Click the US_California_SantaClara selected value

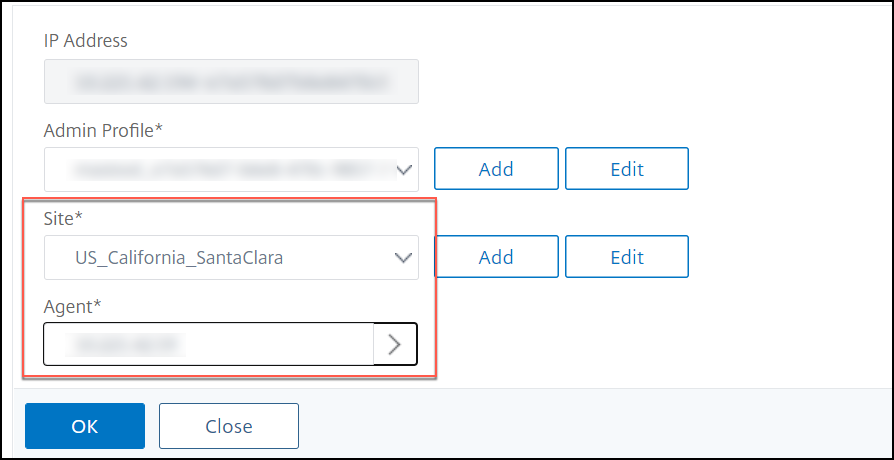coord(179,258)
